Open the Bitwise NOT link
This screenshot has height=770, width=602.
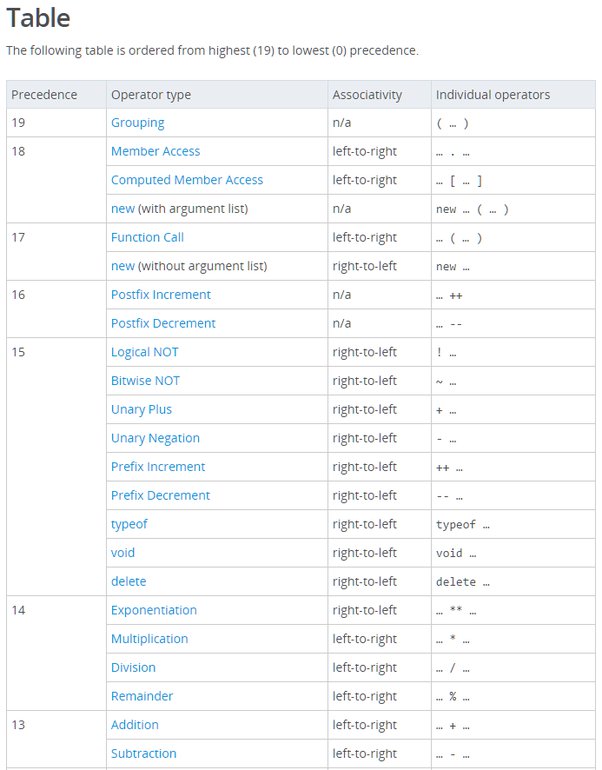(x=145, y=381)
